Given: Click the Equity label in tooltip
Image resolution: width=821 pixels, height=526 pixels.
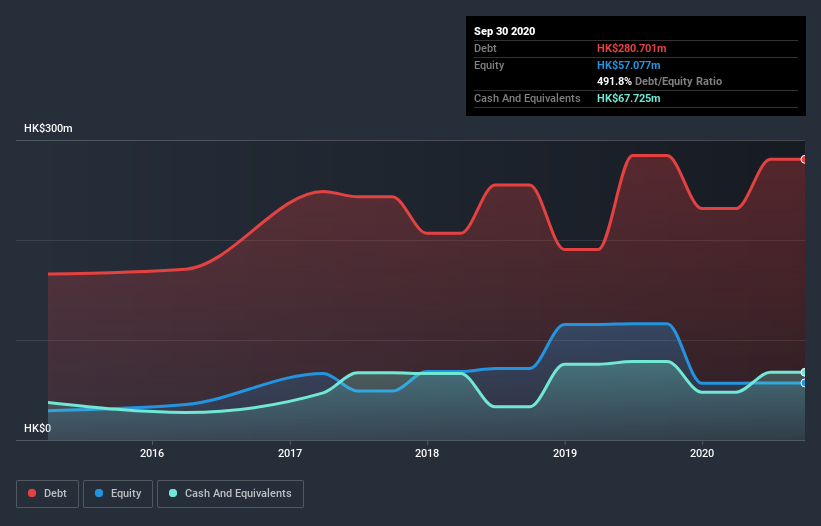Looking at the screenshot, I should pos(489,65).
